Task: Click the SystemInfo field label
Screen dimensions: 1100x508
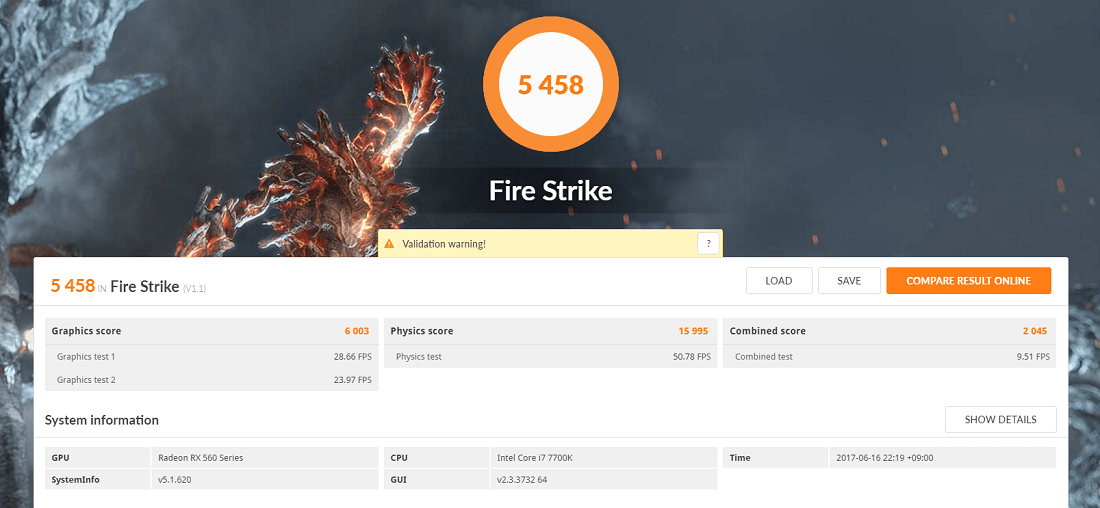Action: [x=75, y=480]
